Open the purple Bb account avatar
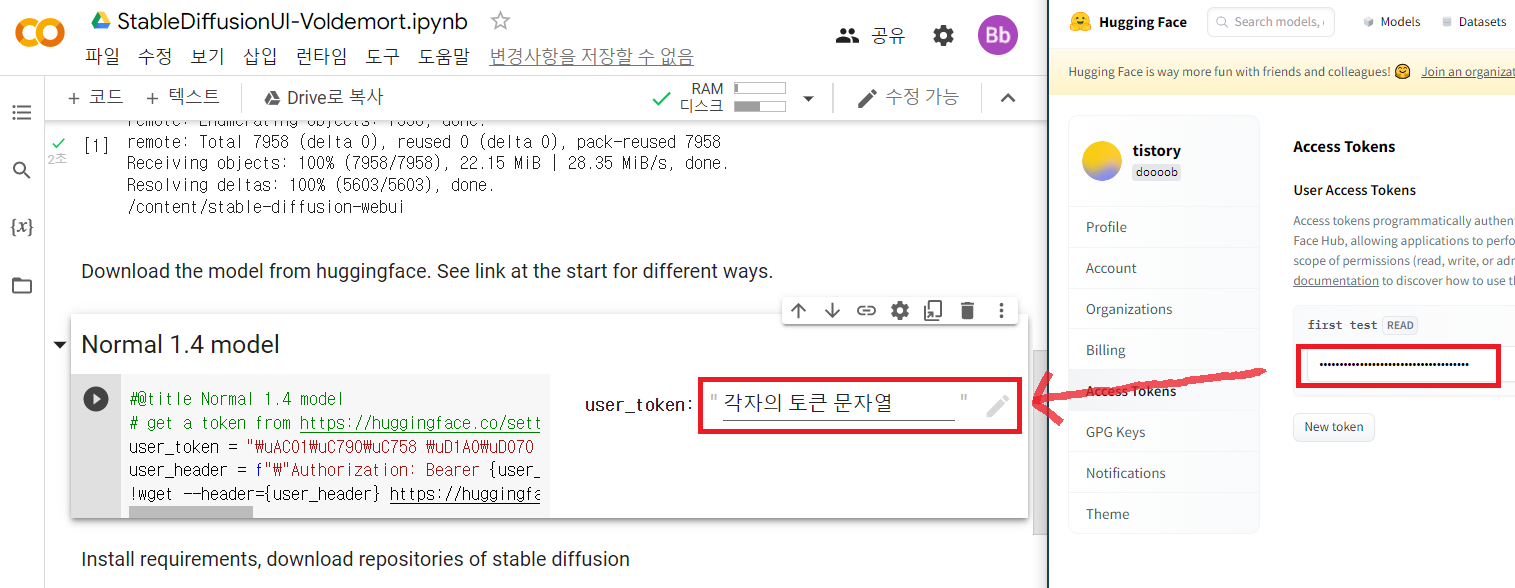The width and height of the screenshot is (1515, 588). (997, 36)
